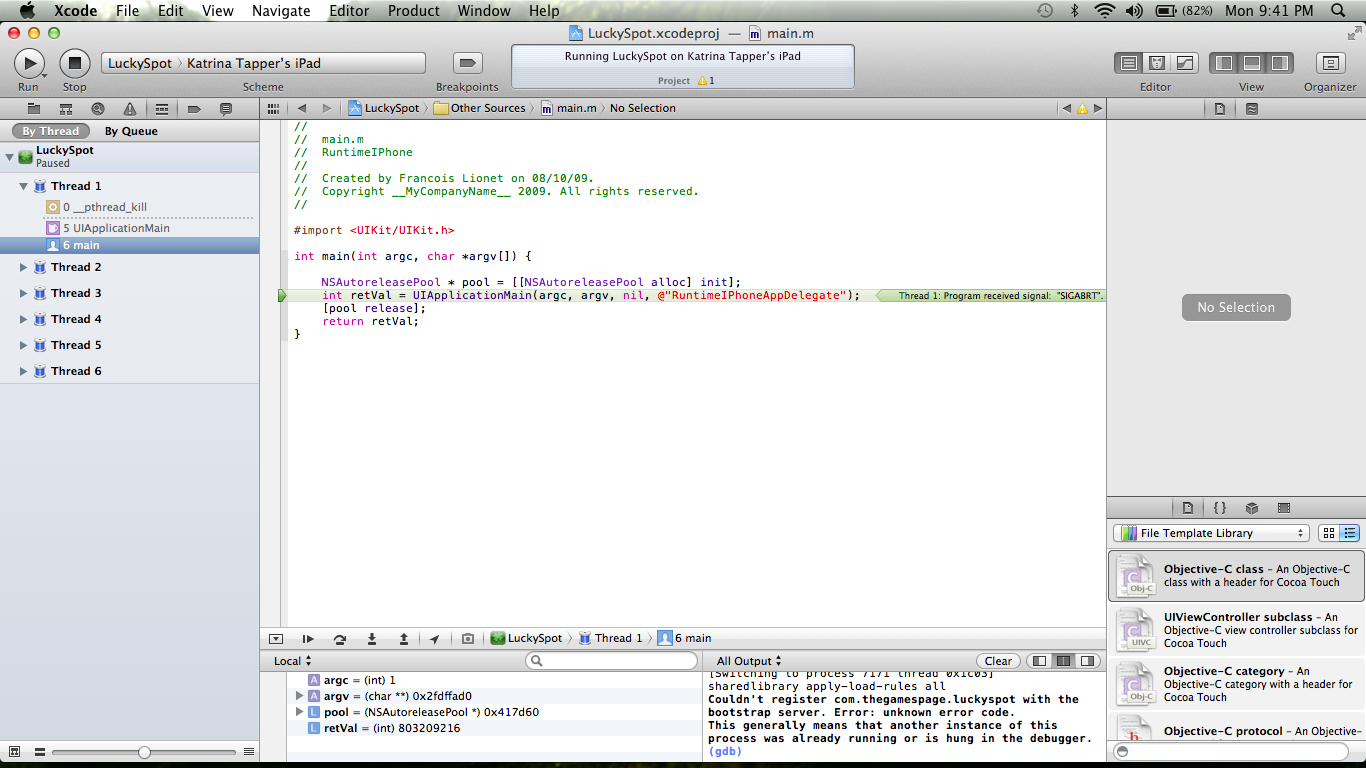Viewport: 1366px width, 768px height.
Task: Open the Media library icon
Action: (1284, 508)
